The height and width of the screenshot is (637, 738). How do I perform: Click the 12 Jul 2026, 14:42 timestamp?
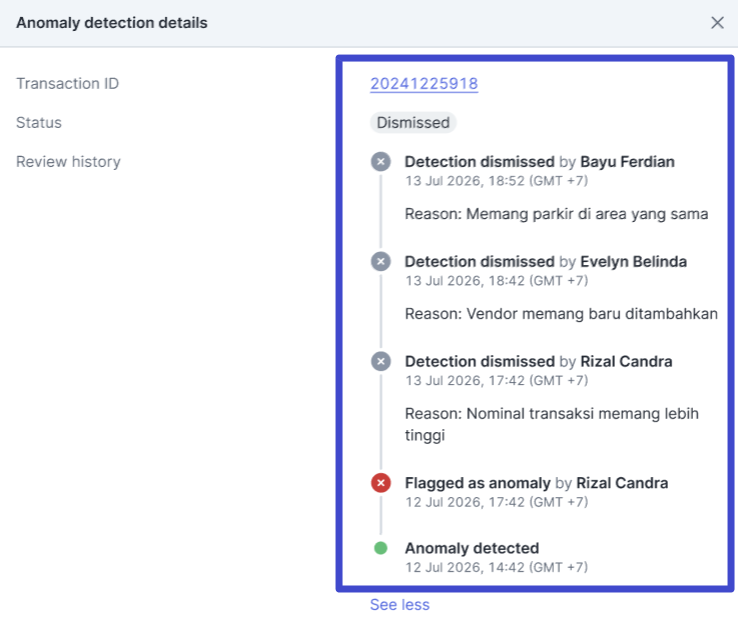pos(496,567)
